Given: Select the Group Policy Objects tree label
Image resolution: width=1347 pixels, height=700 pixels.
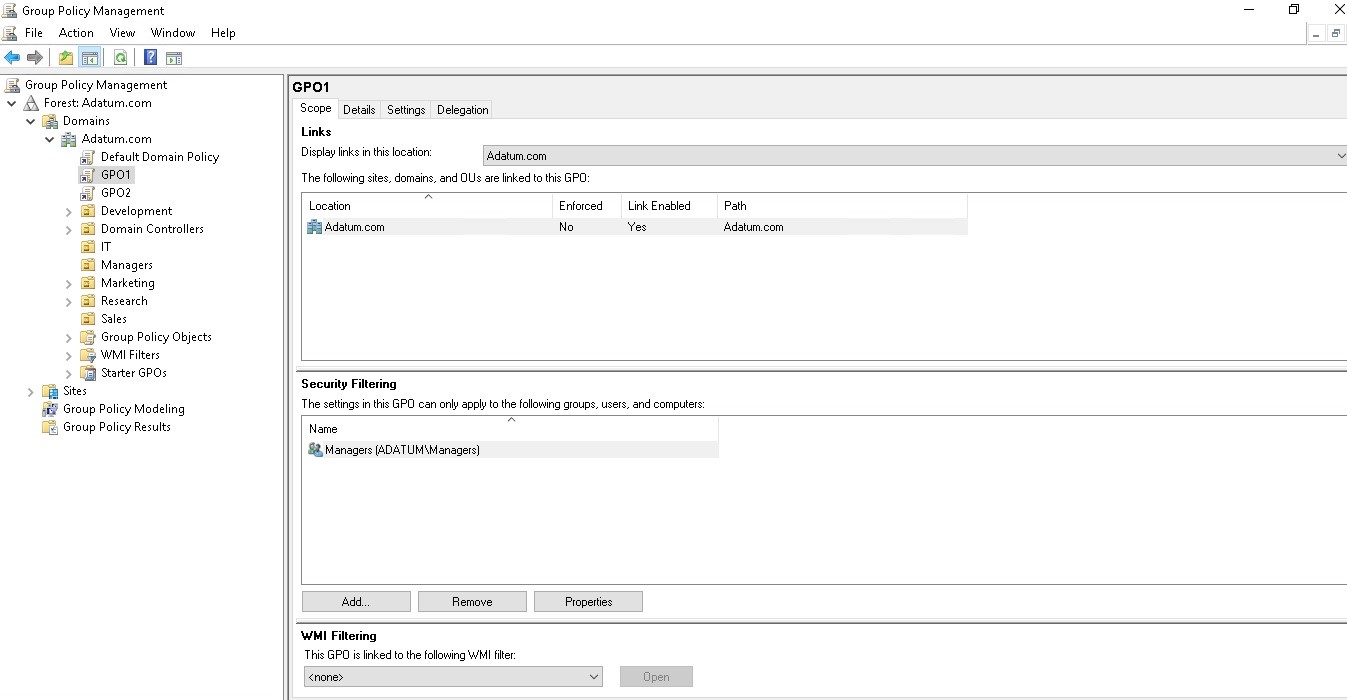Looking at the screenshot, I should pyautogui.click(x=156, y=337).
